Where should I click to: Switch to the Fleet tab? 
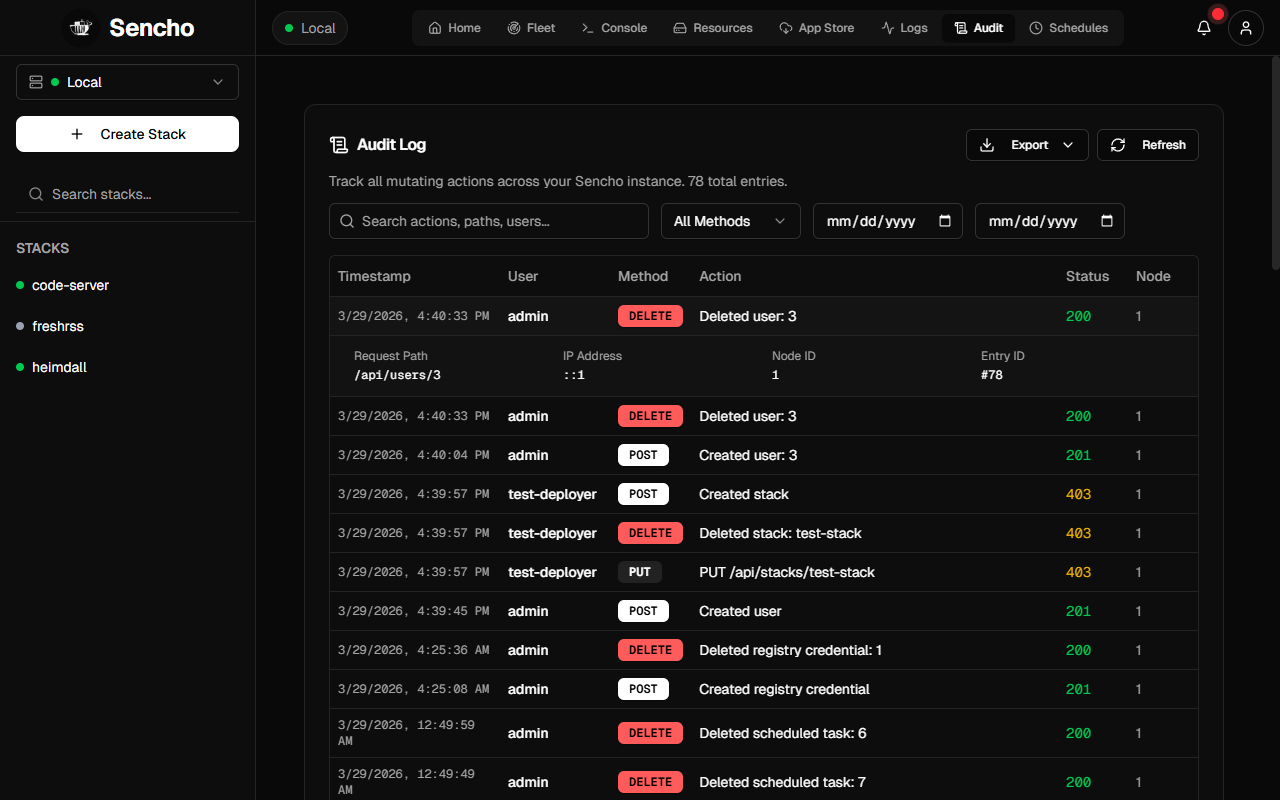[x=531, y=28]
